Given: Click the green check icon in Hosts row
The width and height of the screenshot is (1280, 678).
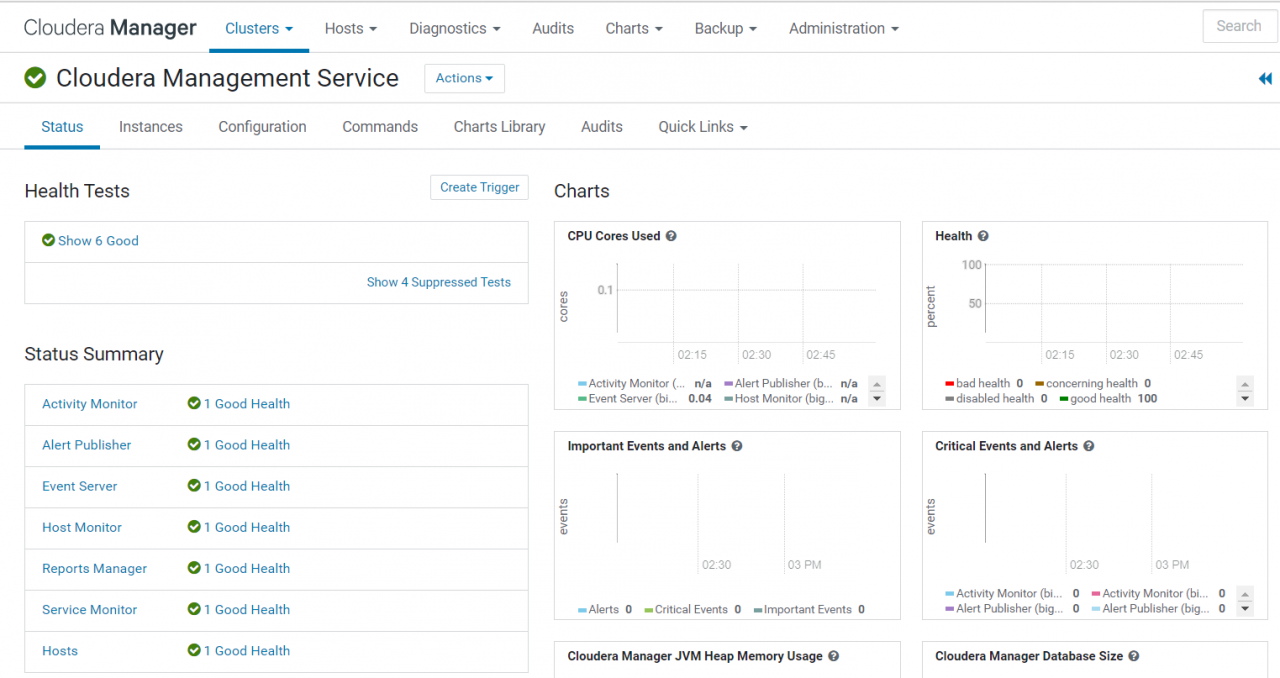Looking at the screenshot, I should [x=194, y=650].
